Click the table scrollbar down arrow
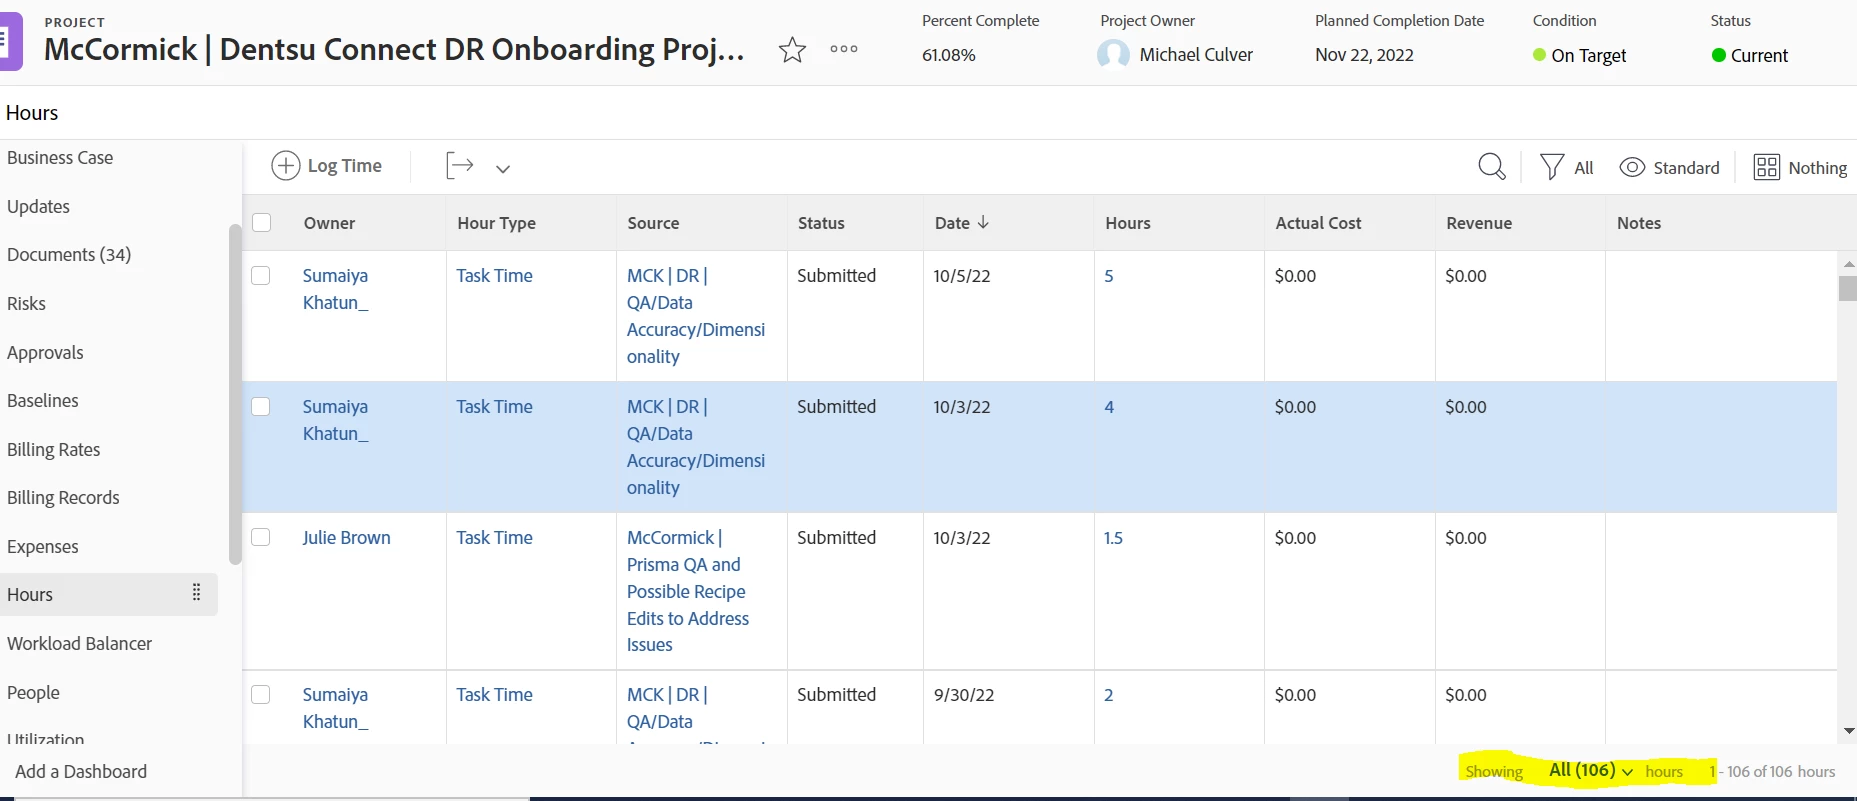Viewport: 1857px width, 801px height. click(1848, 731)
